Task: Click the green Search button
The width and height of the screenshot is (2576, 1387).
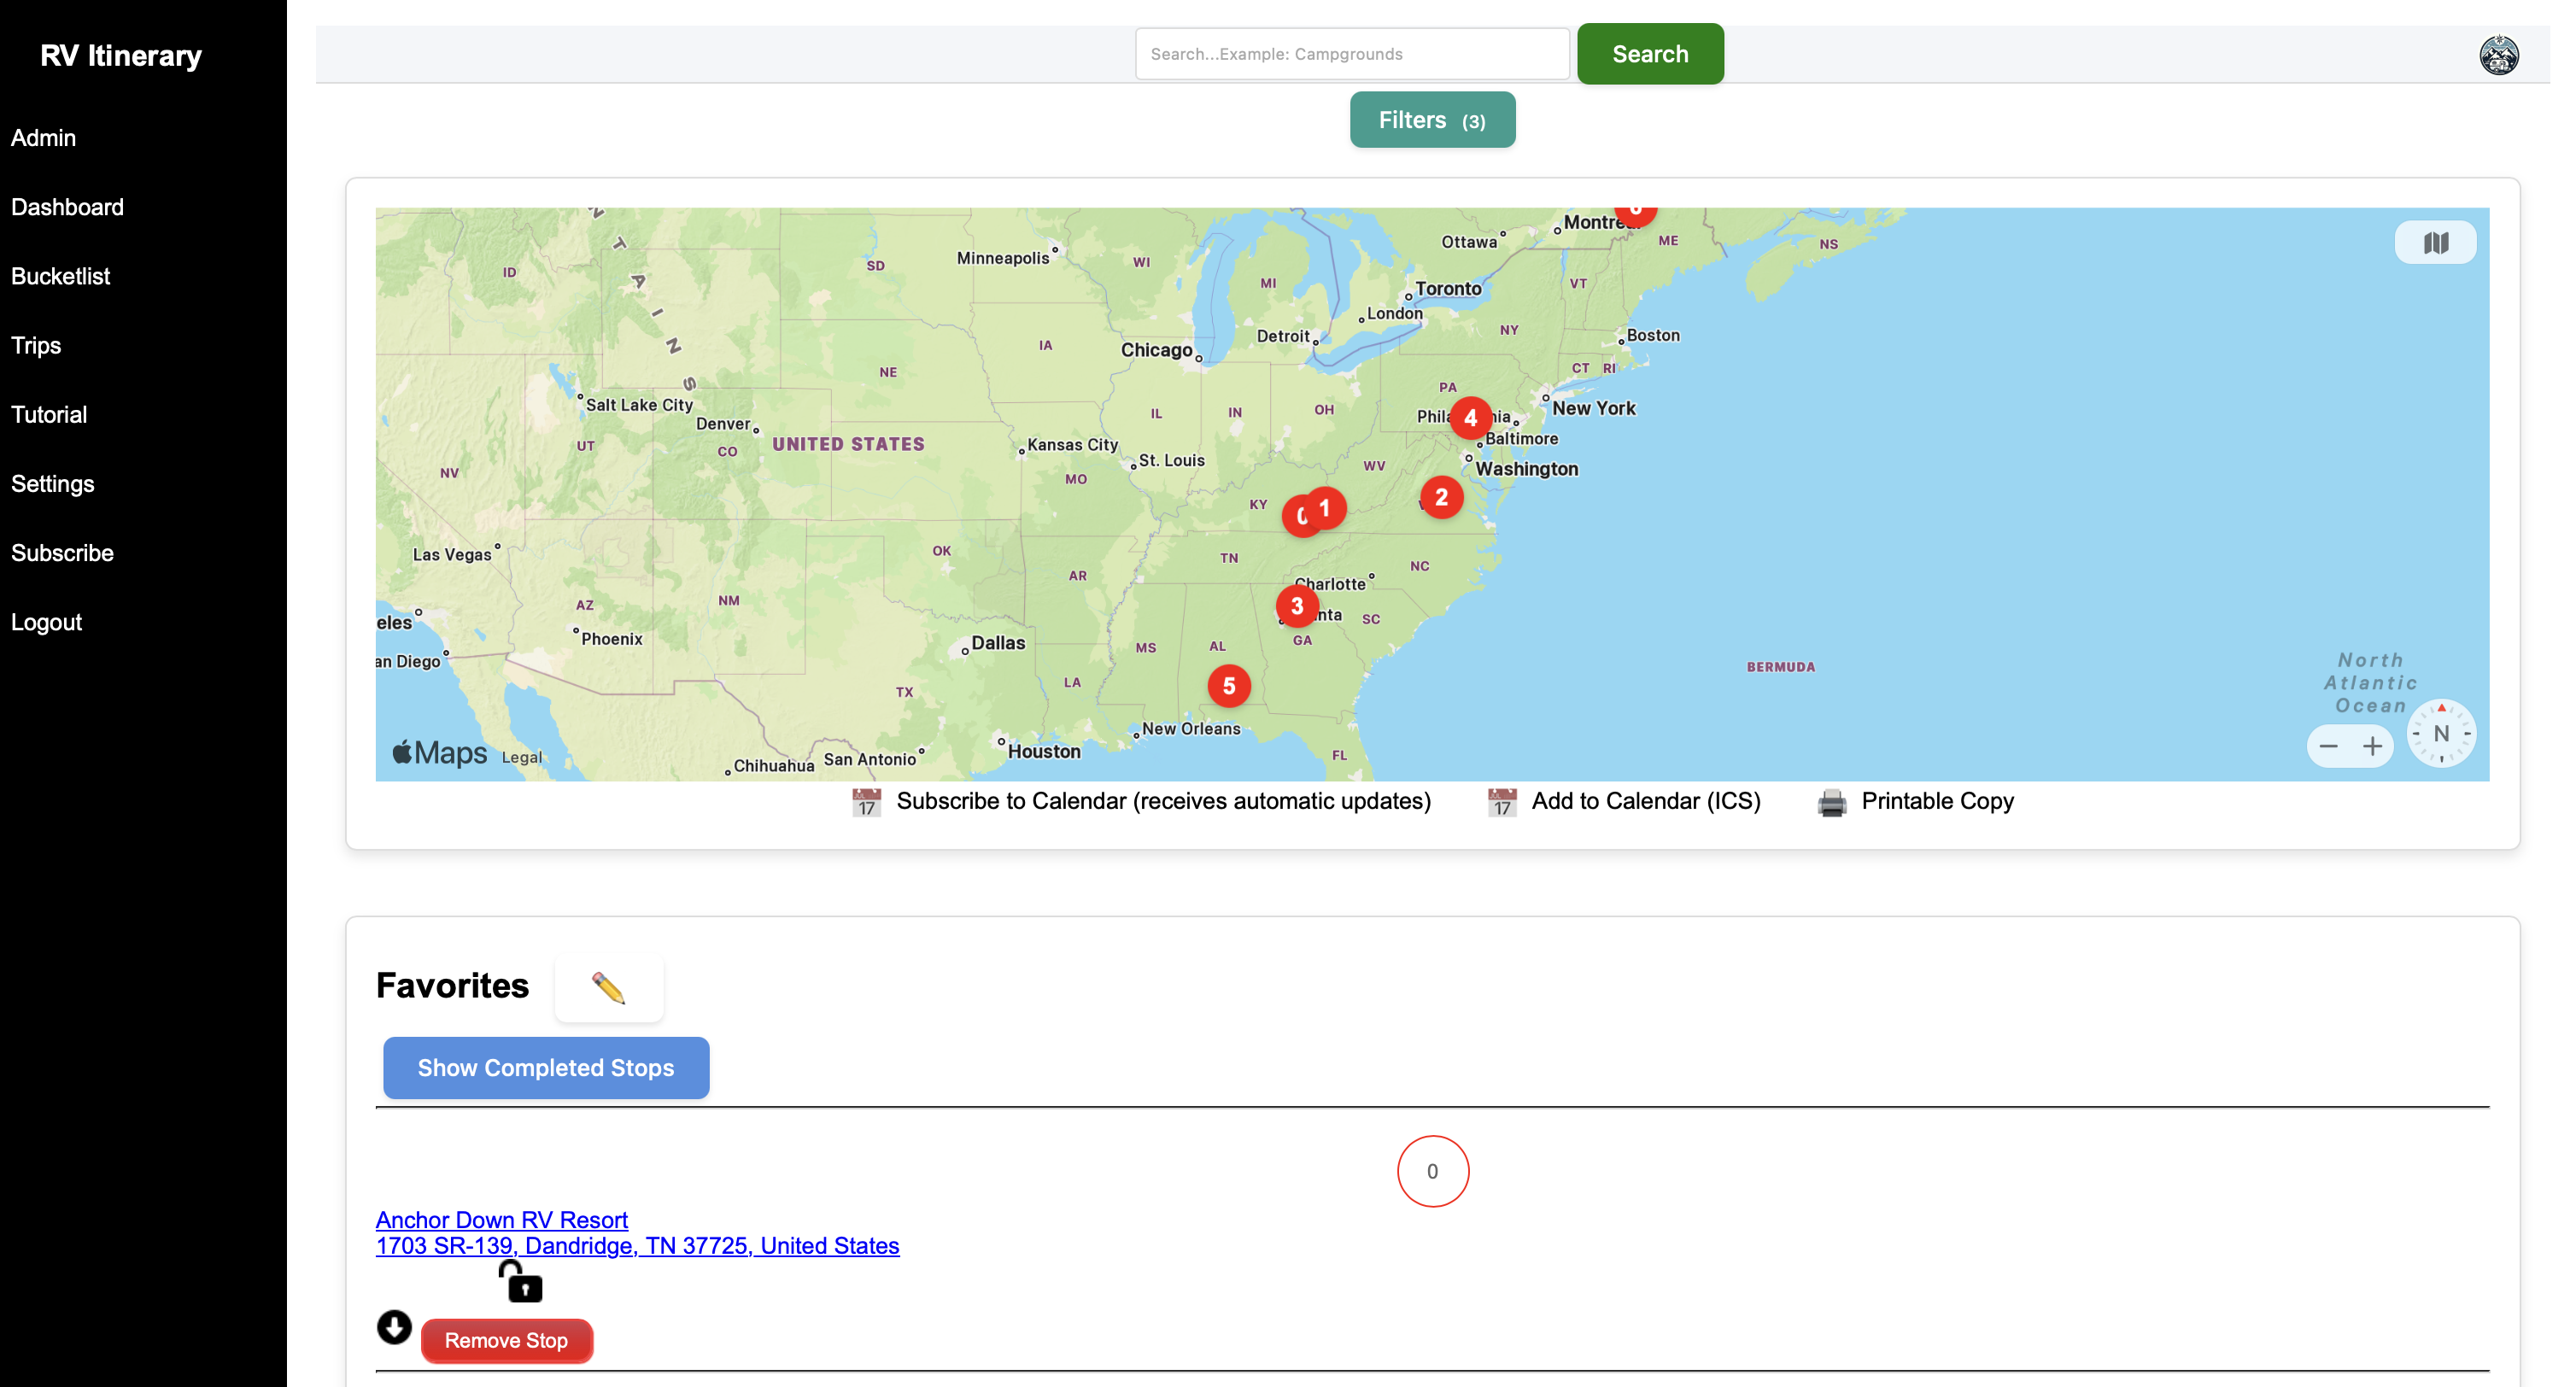Action: tap(1650, 54)
